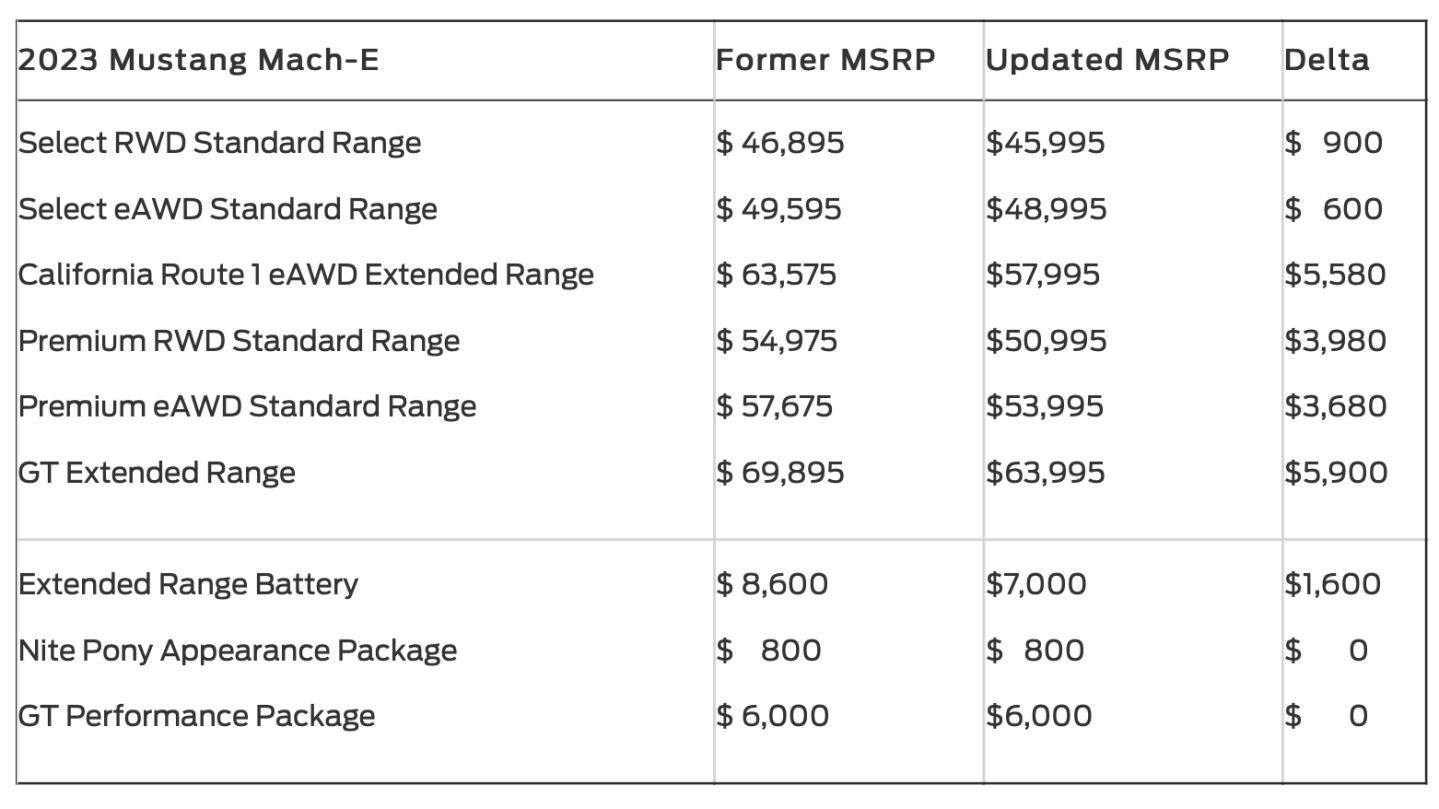Click the delta value $3,980

click(x=1336, y=341)
